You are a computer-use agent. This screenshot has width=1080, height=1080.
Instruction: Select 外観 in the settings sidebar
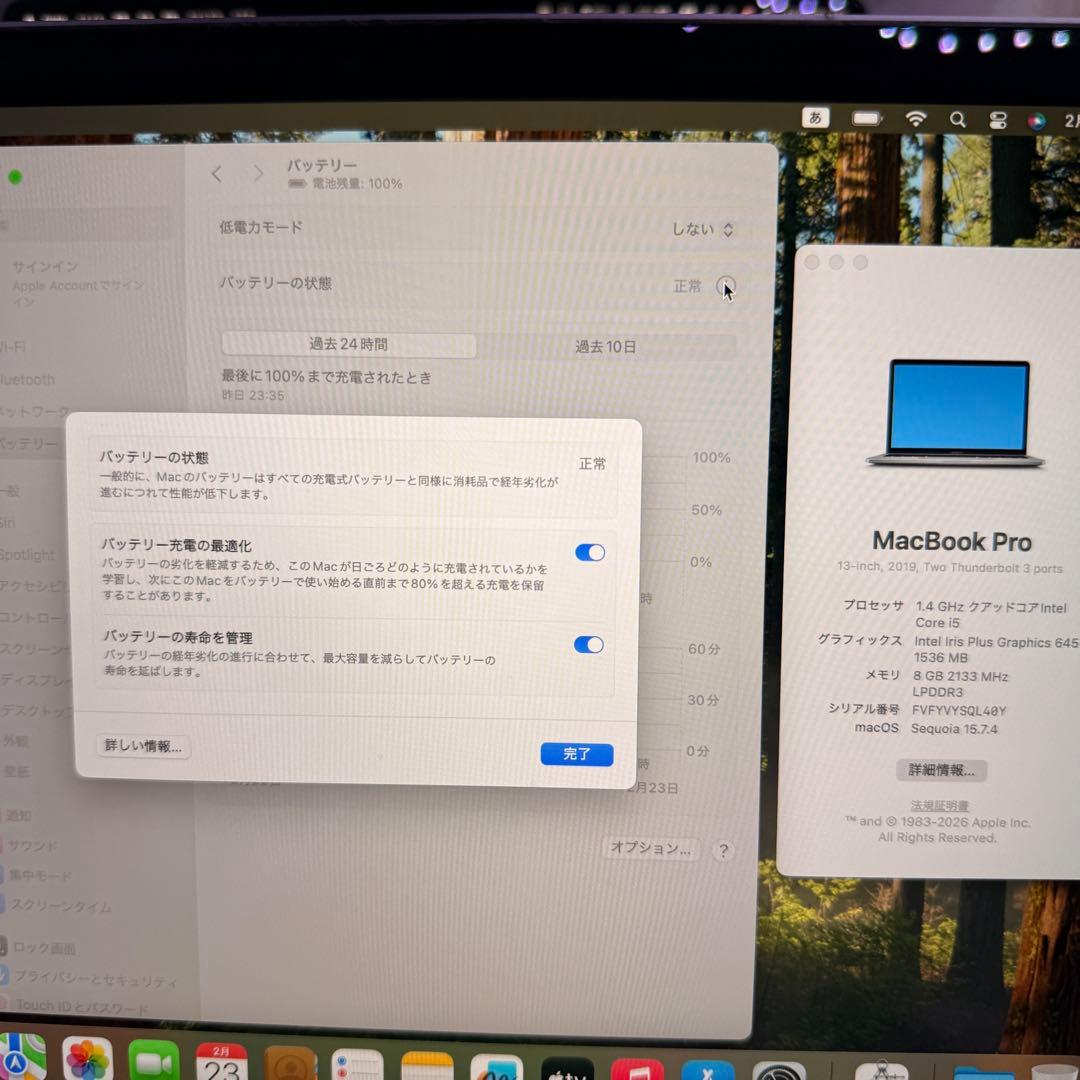point(16,741)
